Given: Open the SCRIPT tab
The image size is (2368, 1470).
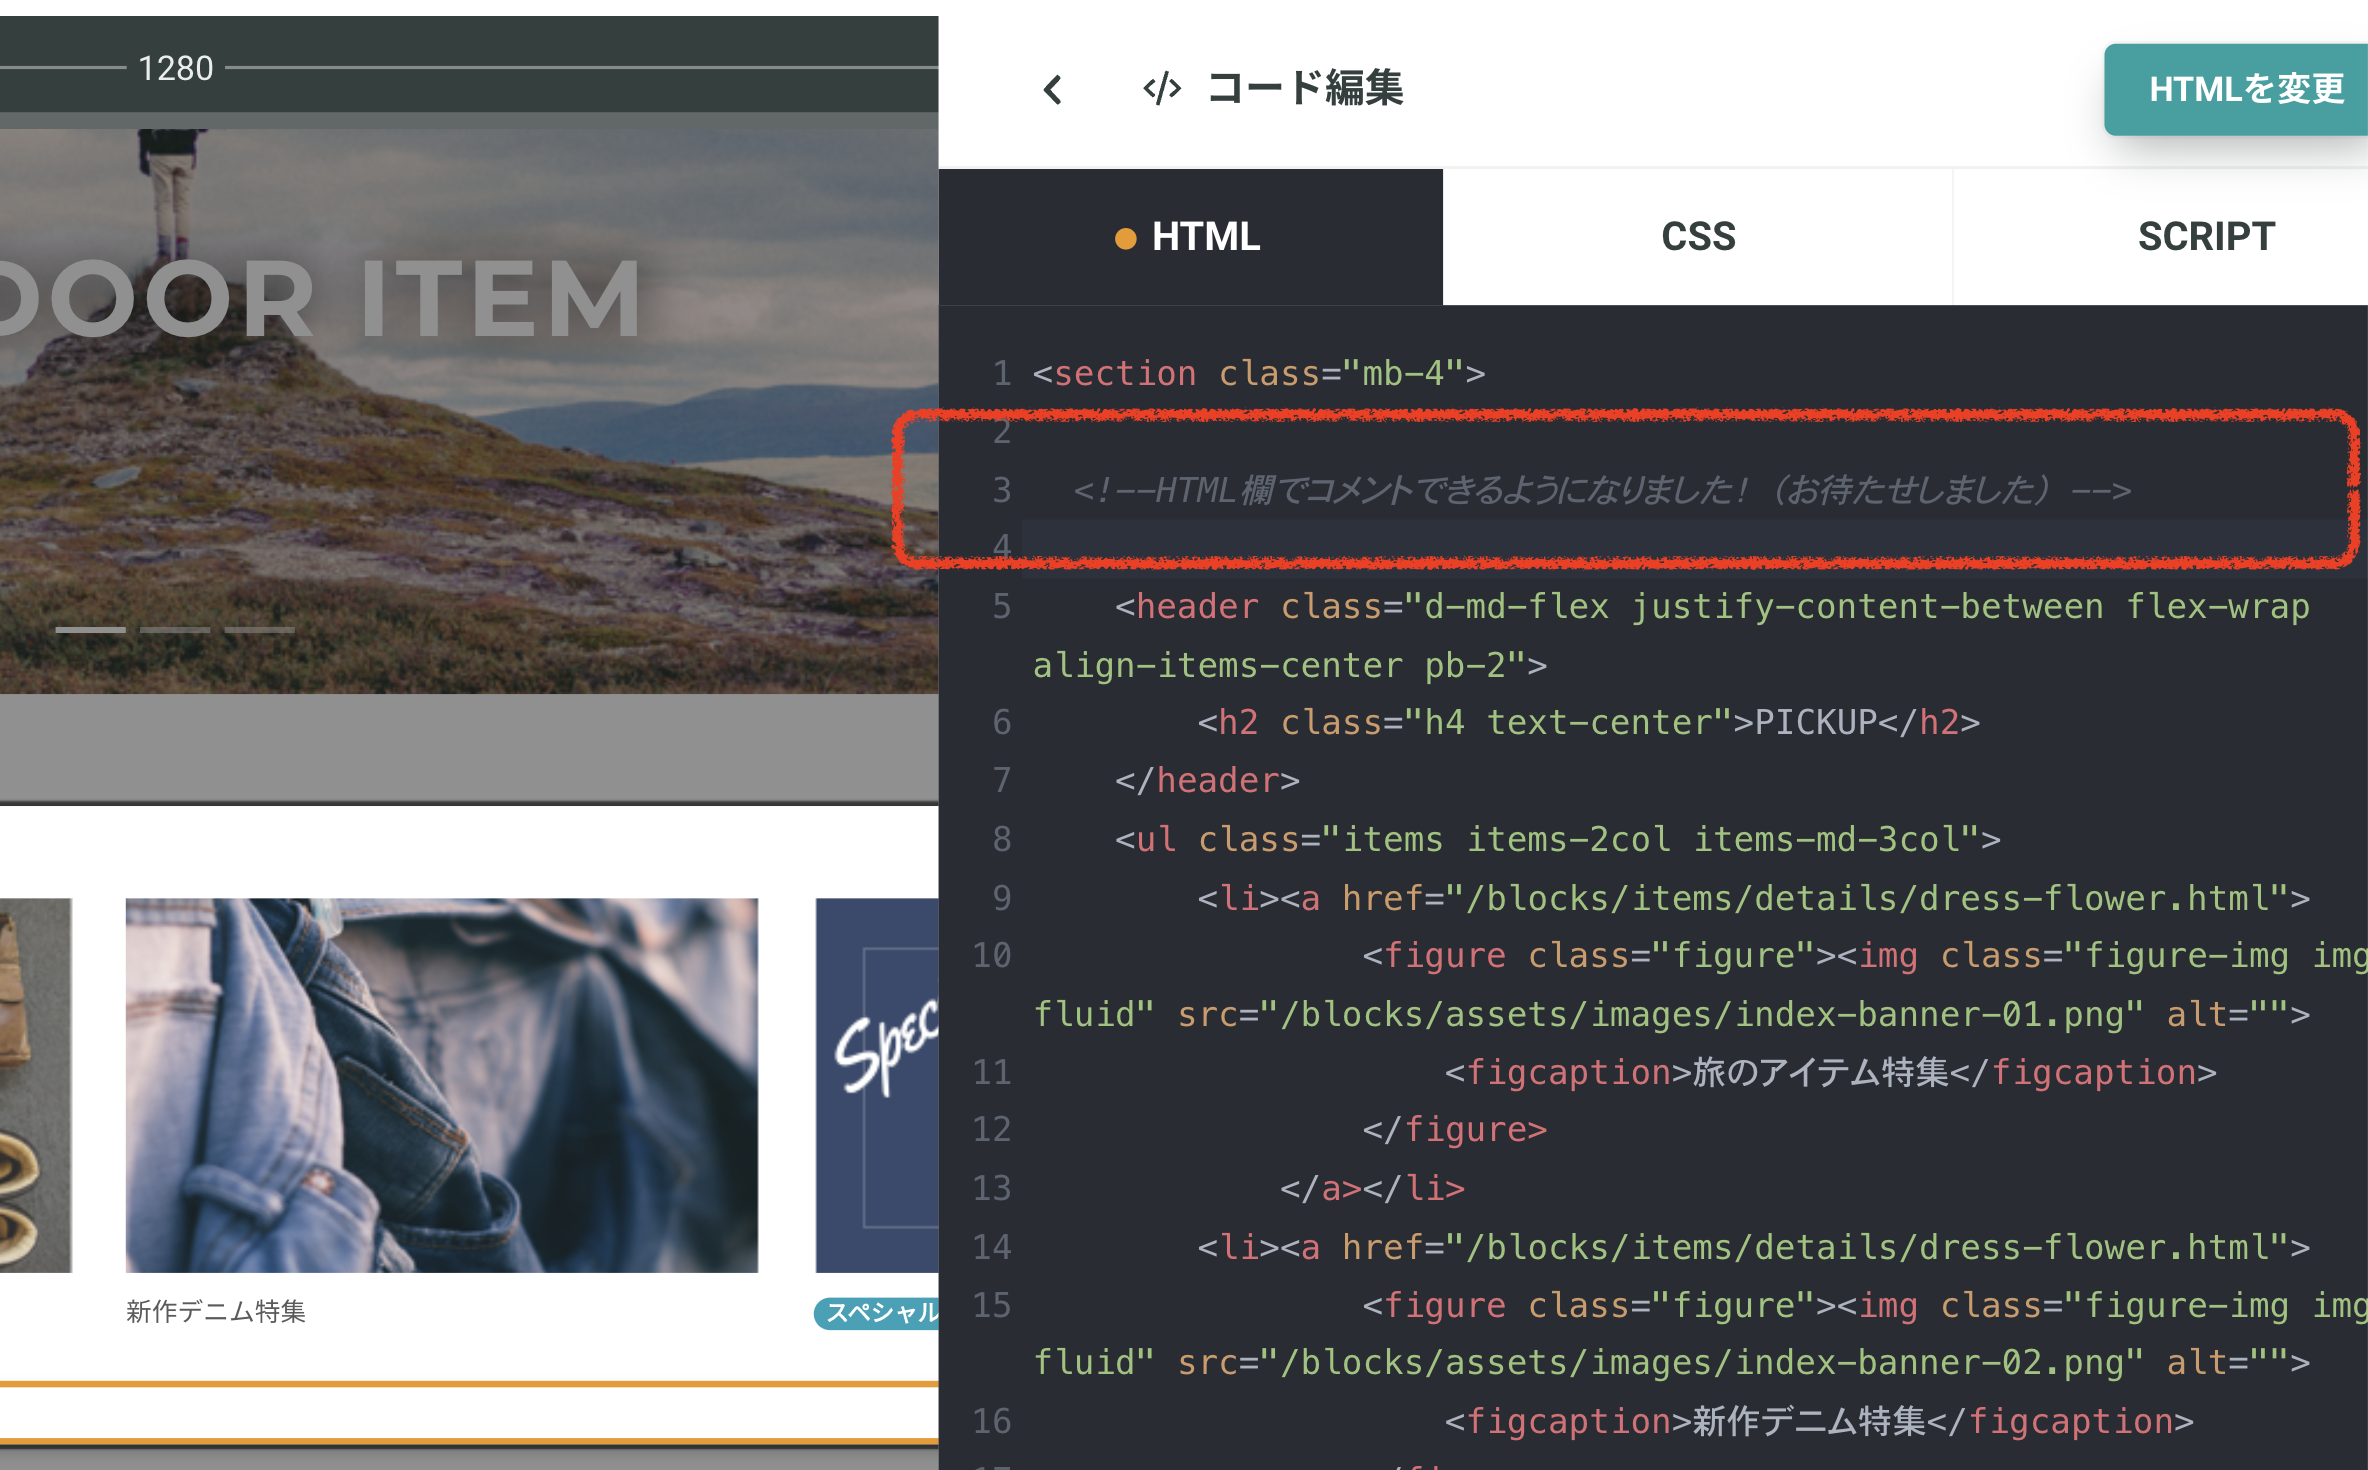Looking at the screenshot, I should pos(2205,237).
